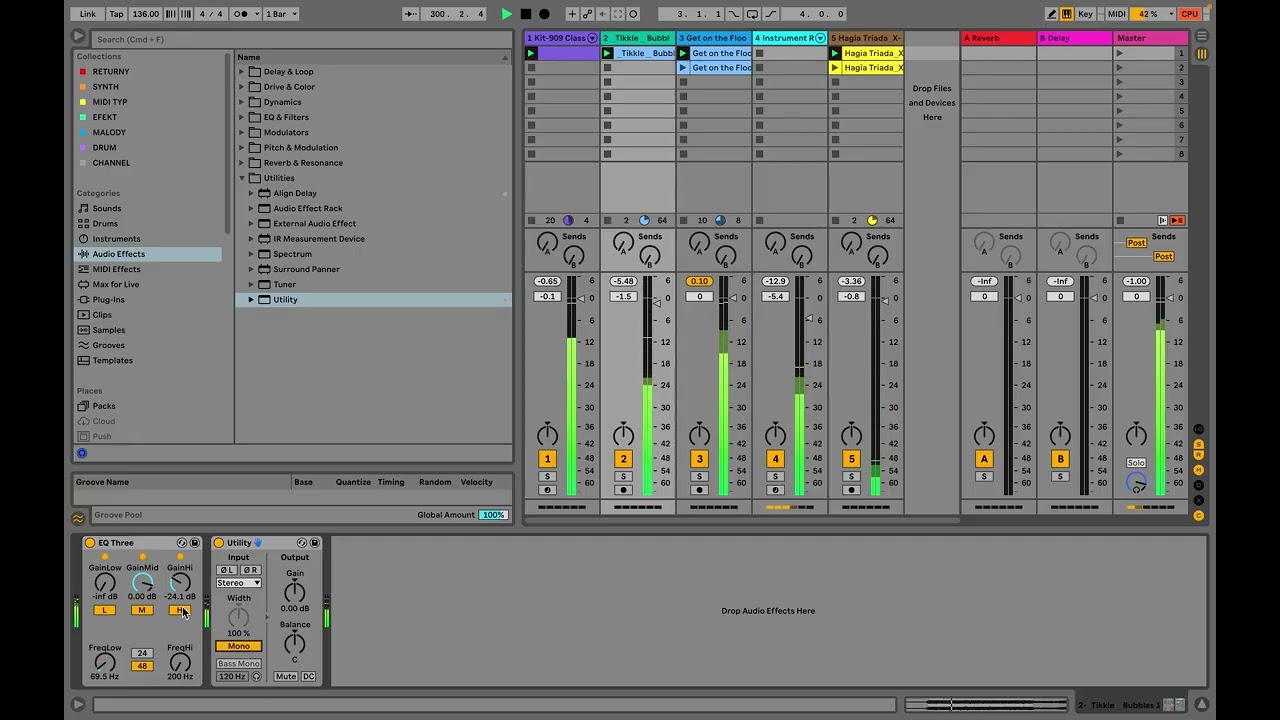Toggle Utility Bass Mono switch
Viewport: 1280px width, 720px height.
[238, 664]
